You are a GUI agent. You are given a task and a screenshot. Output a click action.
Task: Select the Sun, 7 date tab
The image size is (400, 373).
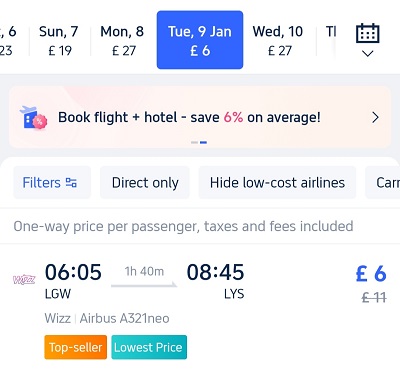coord(59,41)
